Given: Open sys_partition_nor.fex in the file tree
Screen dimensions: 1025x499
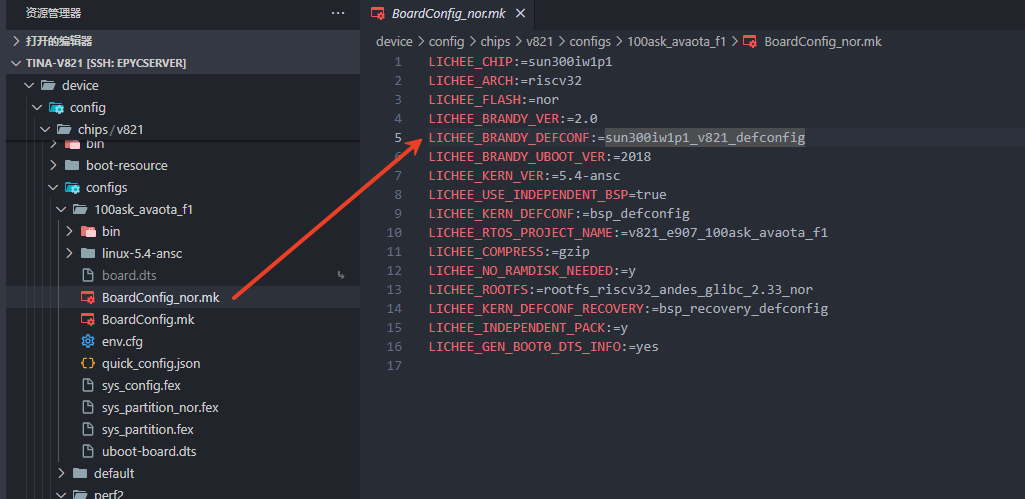Looking at the screenshot, I should (x=159, y=407).
